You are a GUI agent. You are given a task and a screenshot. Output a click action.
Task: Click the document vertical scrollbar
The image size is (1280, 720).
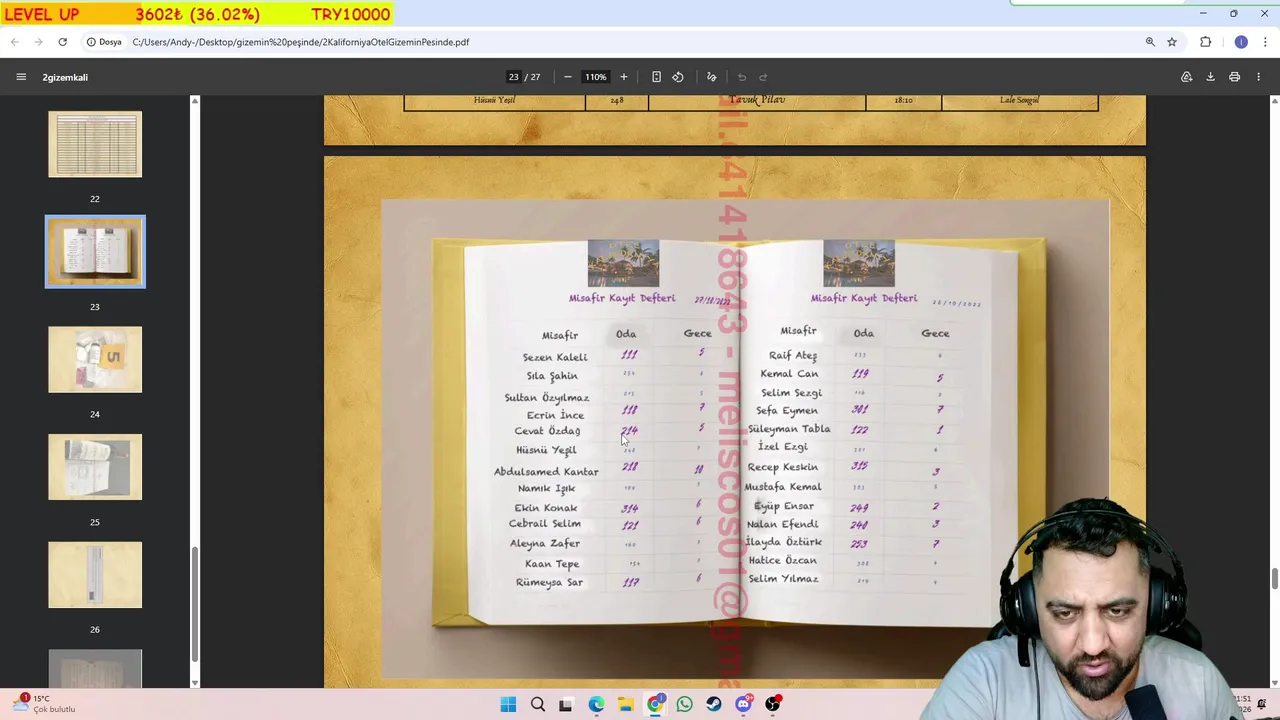(x=1274, y=580)
